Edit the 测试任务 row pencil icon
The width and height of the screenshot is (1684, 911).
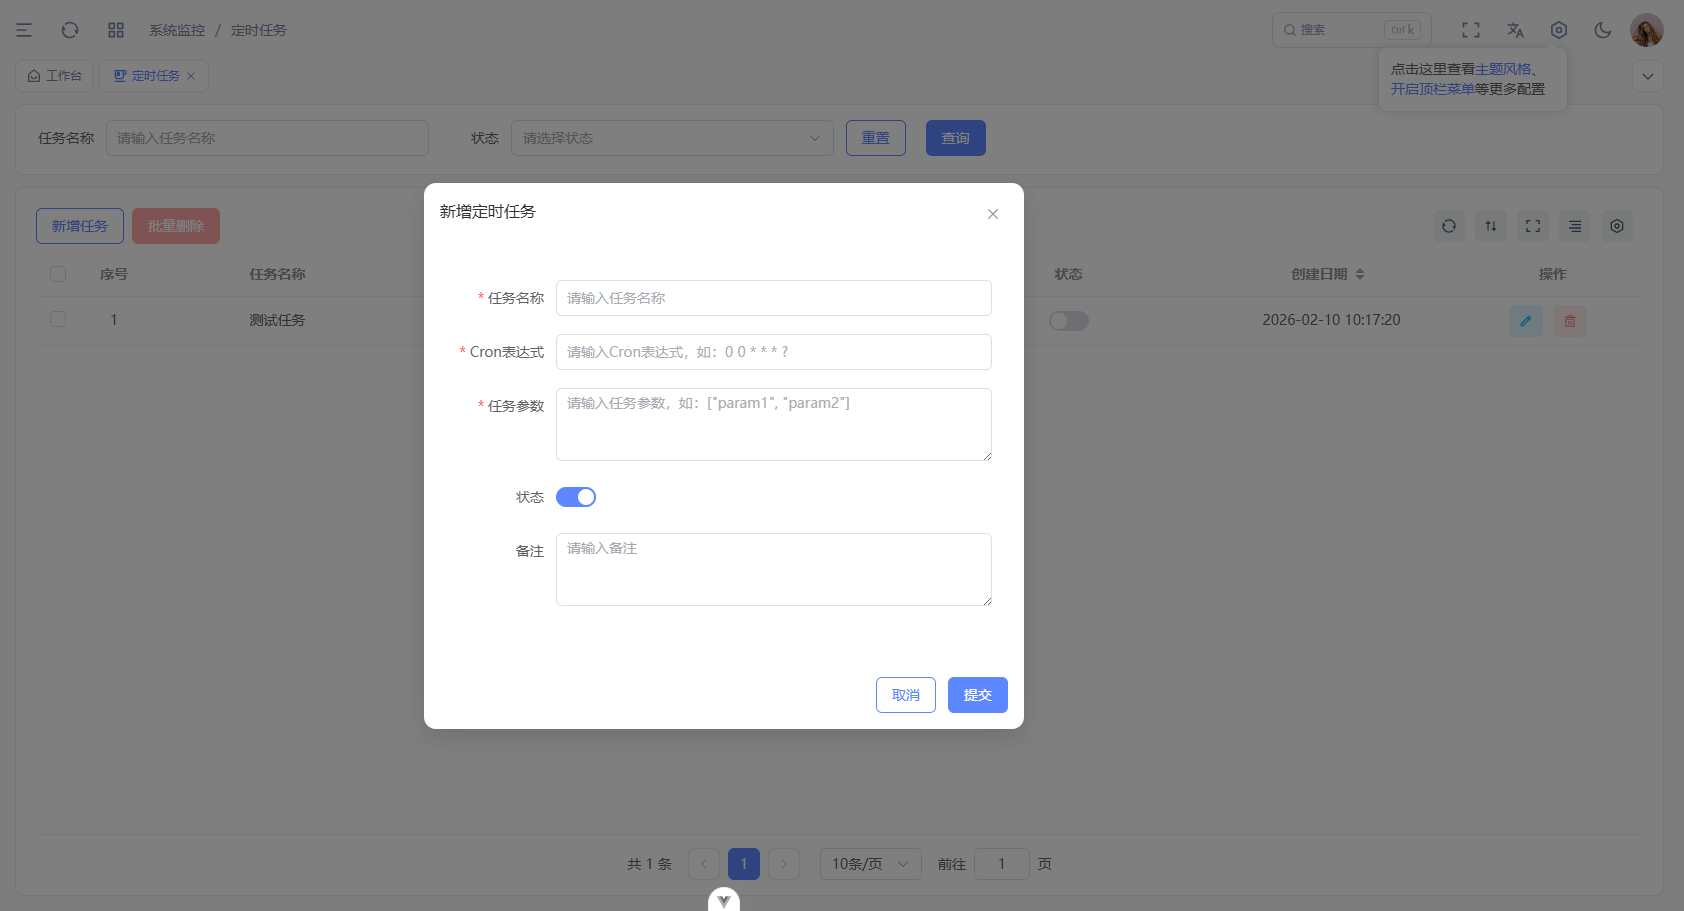(x=1526, y=321)
